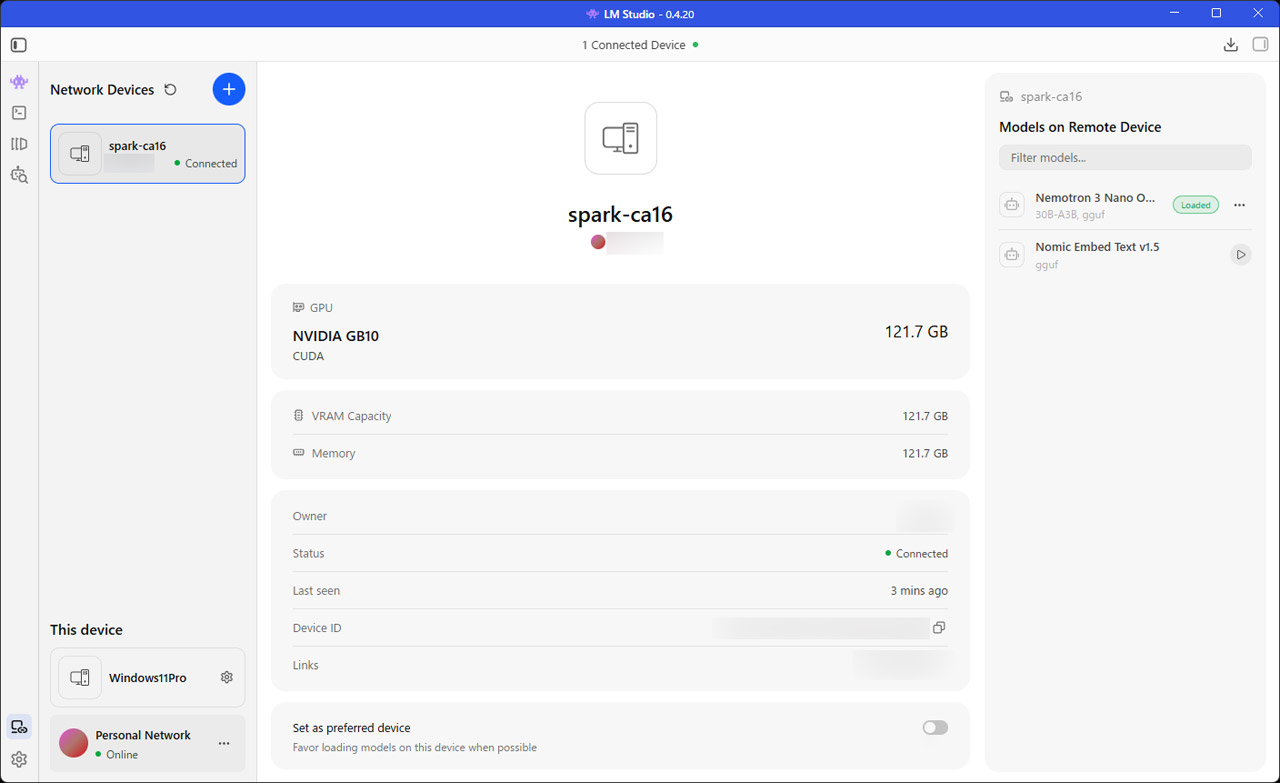Viewport: 1280px width, 783px height.
Task: Click the NVIDIA GB10 GPU name
Action: (x=336, y=336)
